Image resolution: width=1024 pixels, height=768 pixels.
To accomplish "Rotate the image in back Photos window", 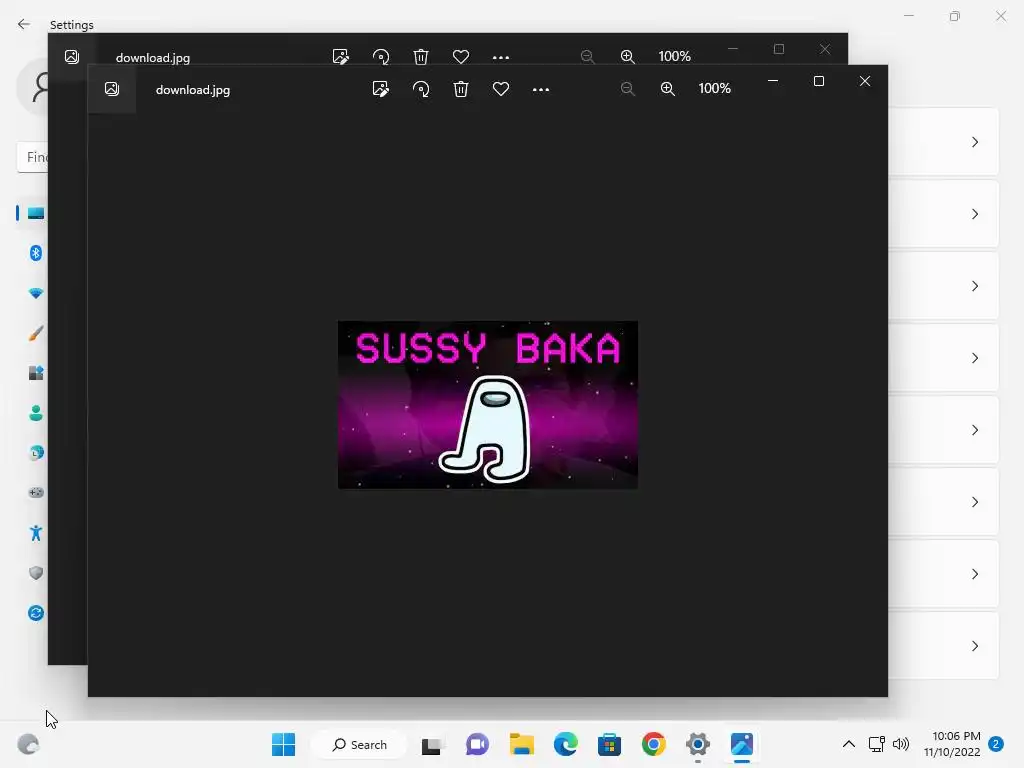I will coord(381,57).
